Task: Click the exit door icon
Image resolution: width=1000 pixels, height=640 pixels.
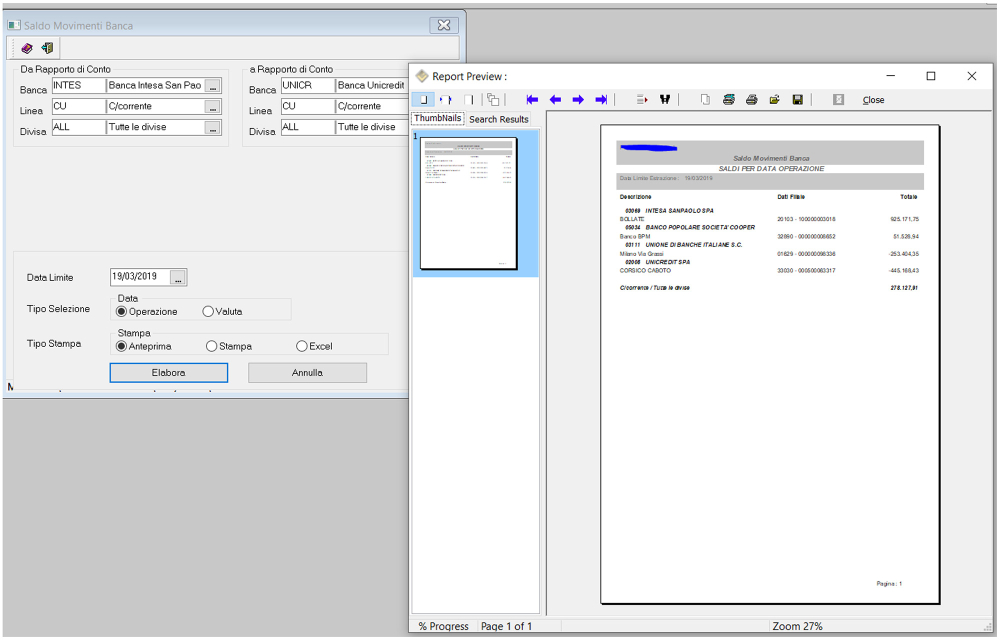Action: click(x=46, y=48)
